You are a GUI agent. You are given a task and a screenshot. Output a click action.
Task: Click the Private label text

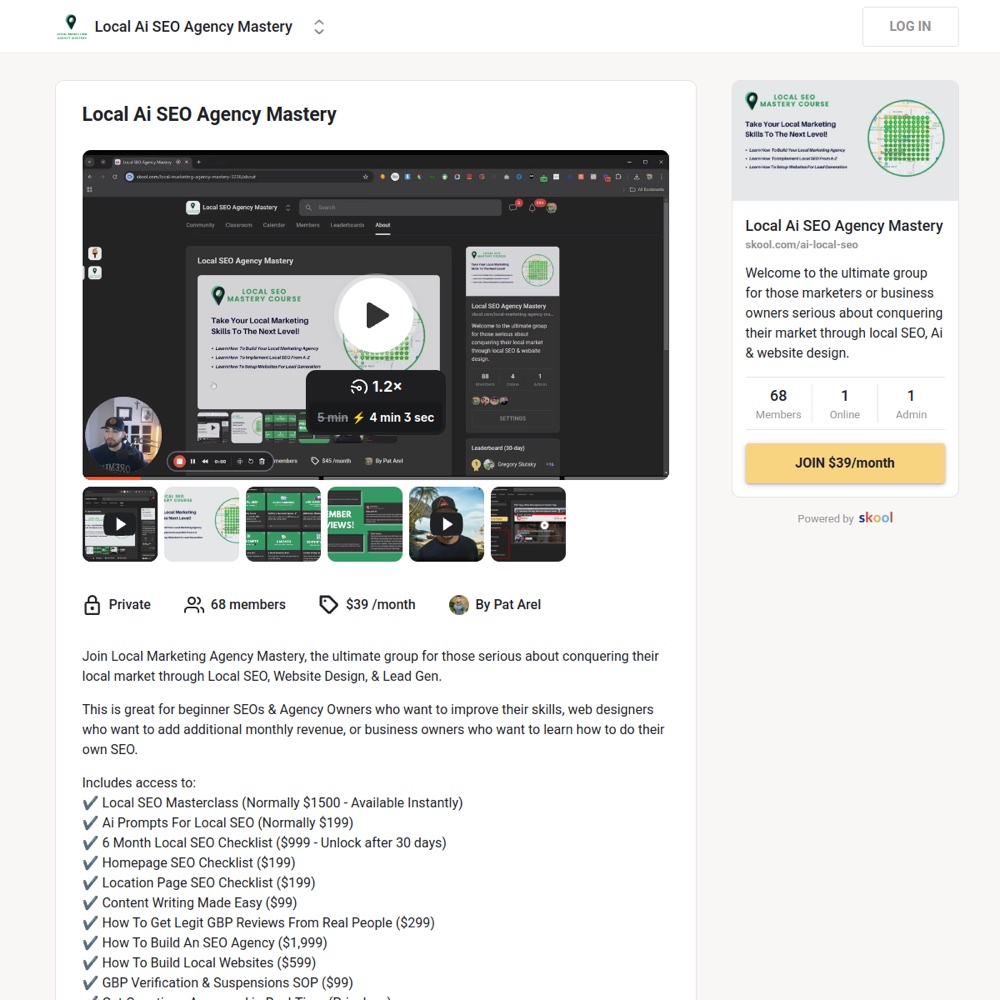click(129, 605)
